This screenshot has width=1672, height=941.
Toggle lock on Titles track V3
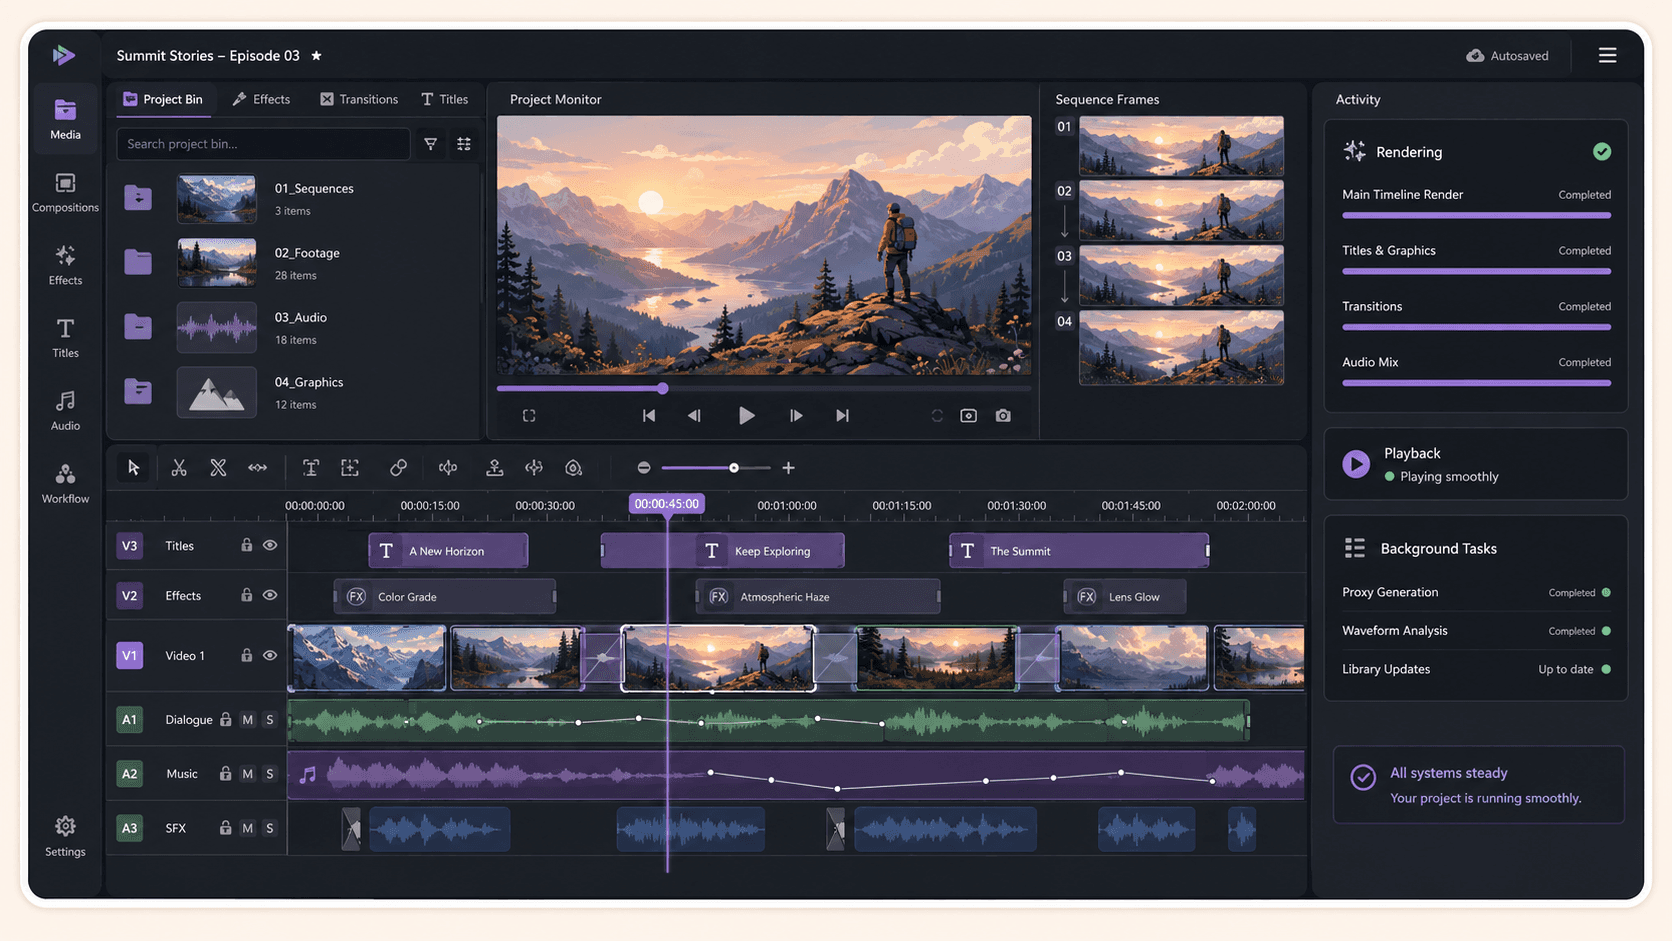tap(246, 545)
